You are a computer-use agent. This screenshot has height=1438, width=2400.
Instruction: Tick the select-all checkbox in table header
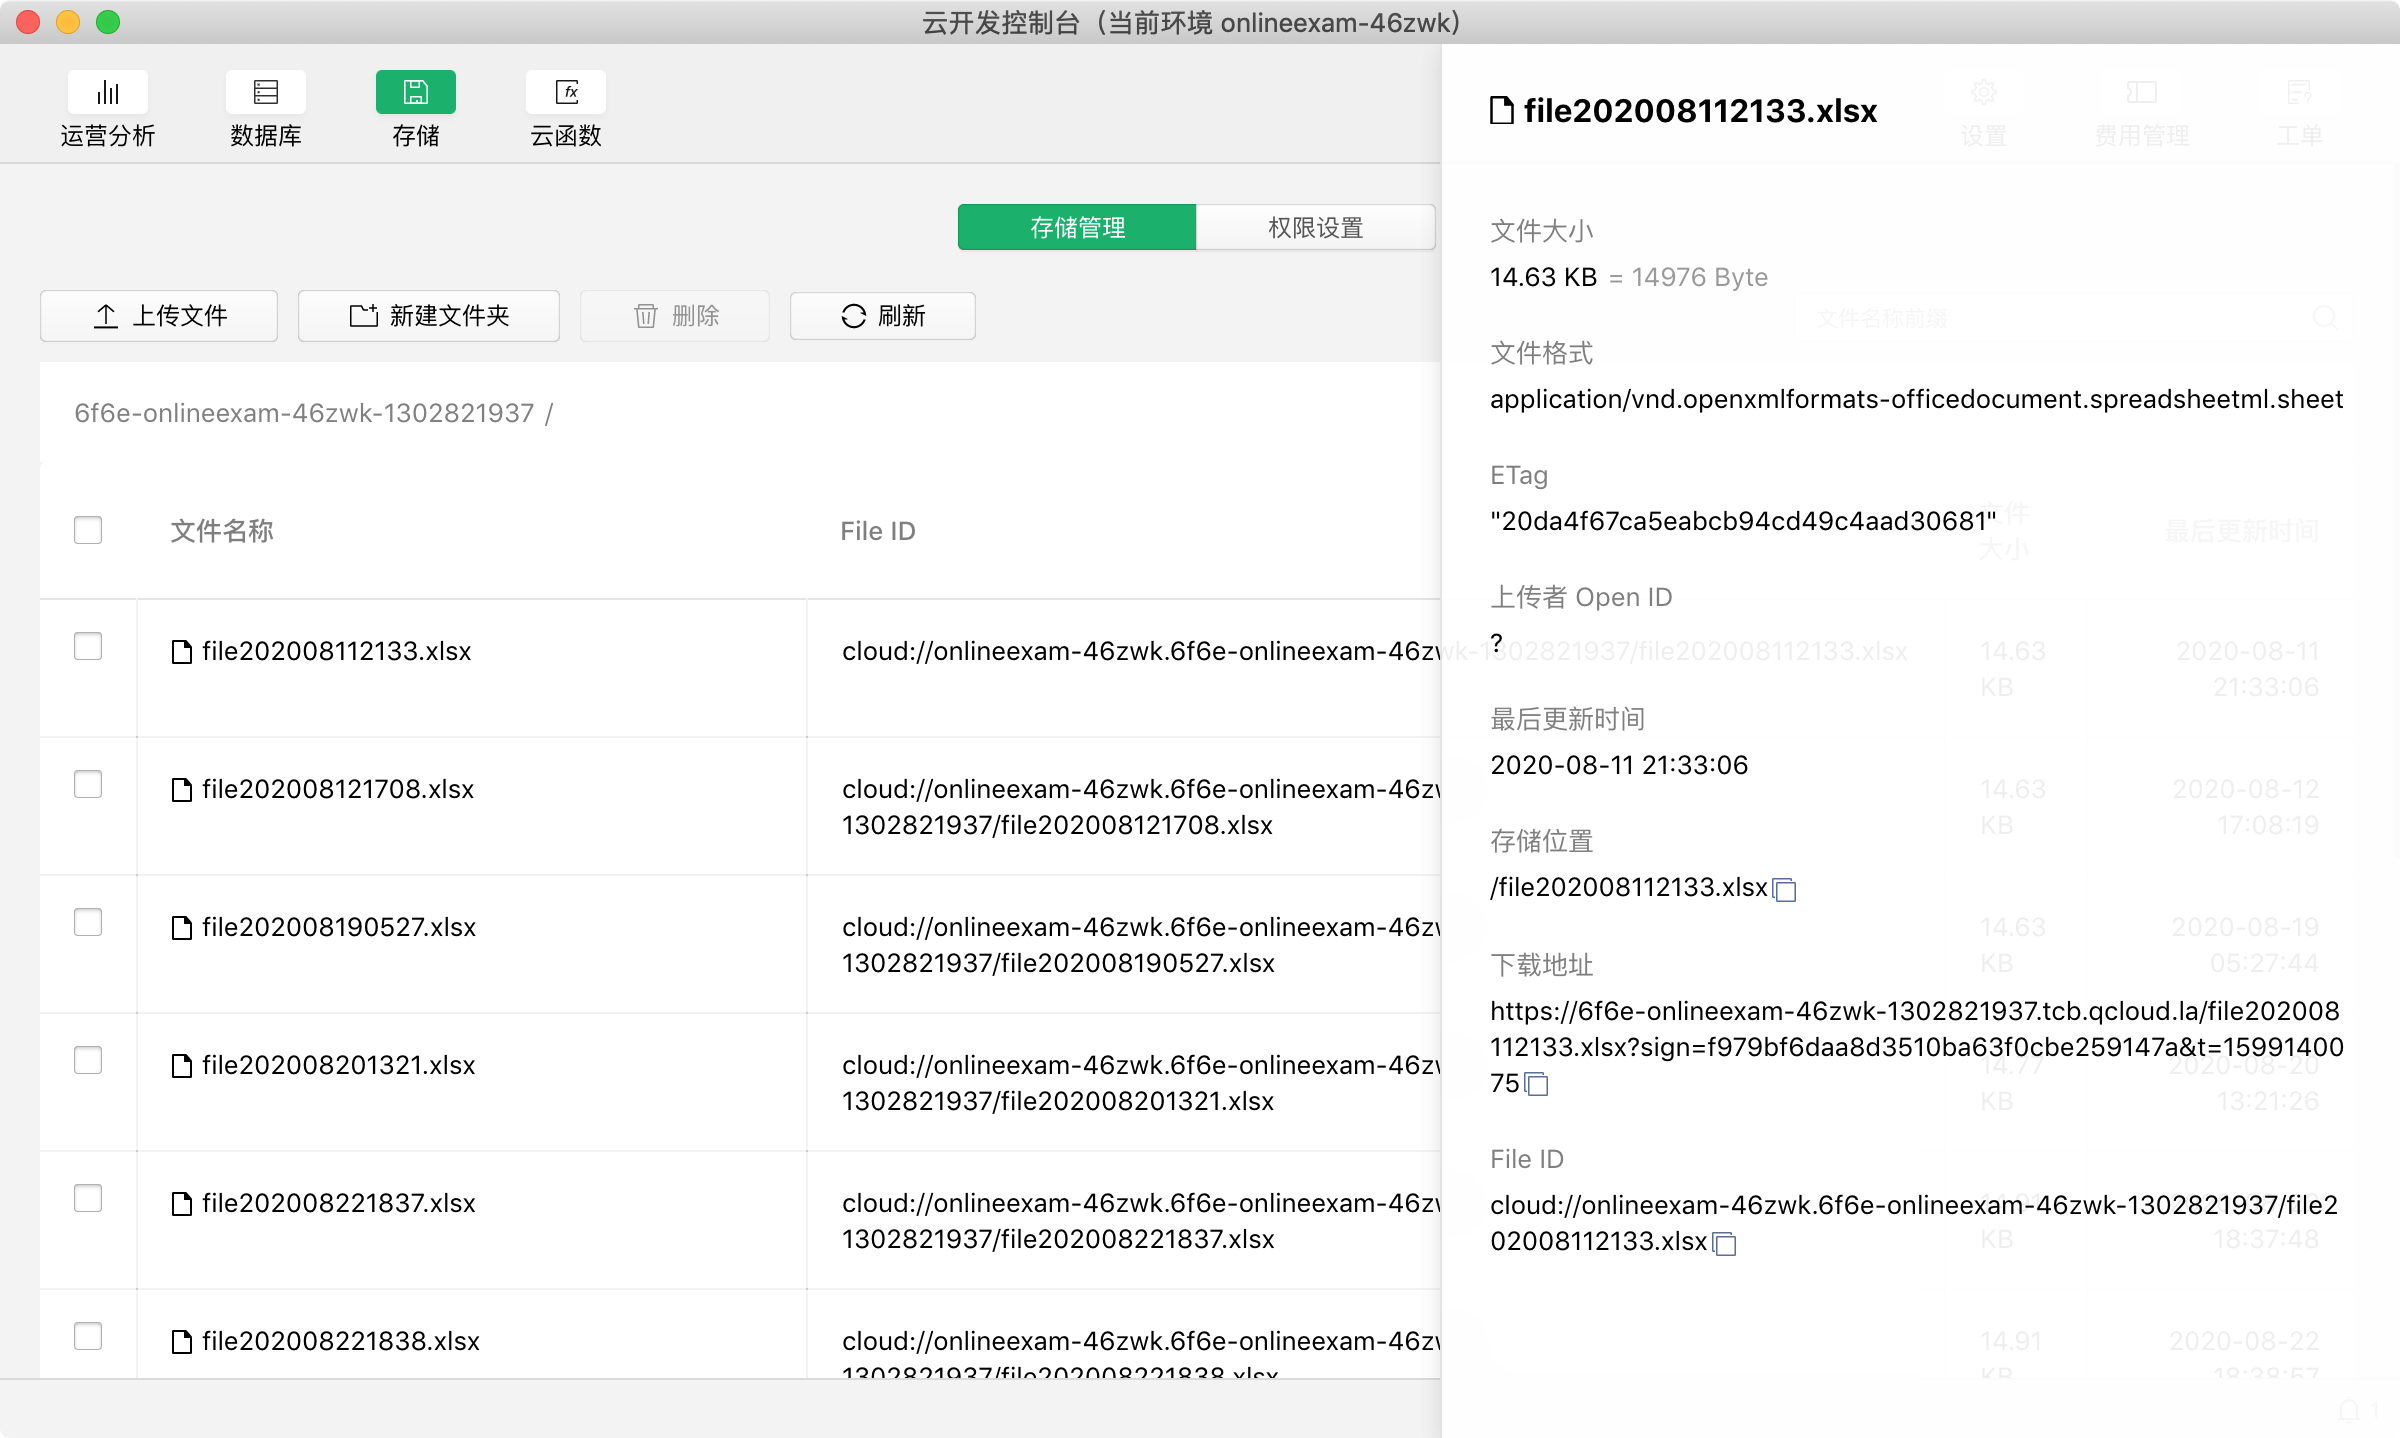click(88, 530)
